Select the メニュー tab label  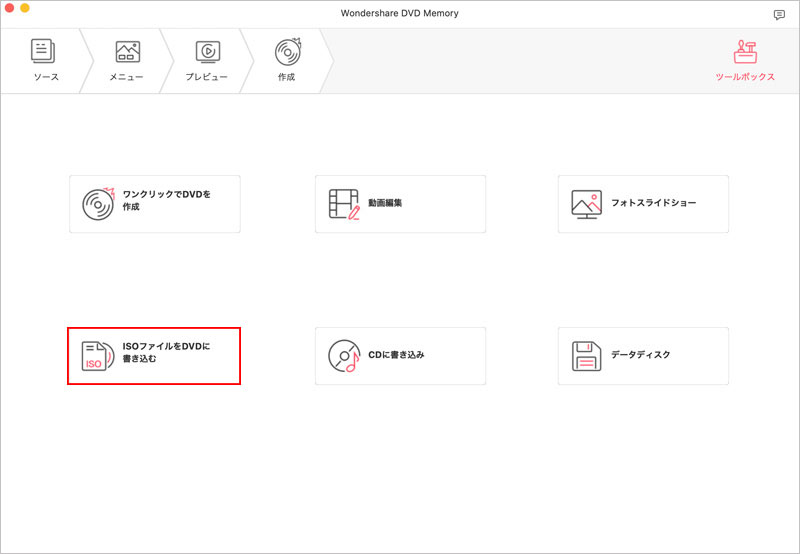pos(127,77)
